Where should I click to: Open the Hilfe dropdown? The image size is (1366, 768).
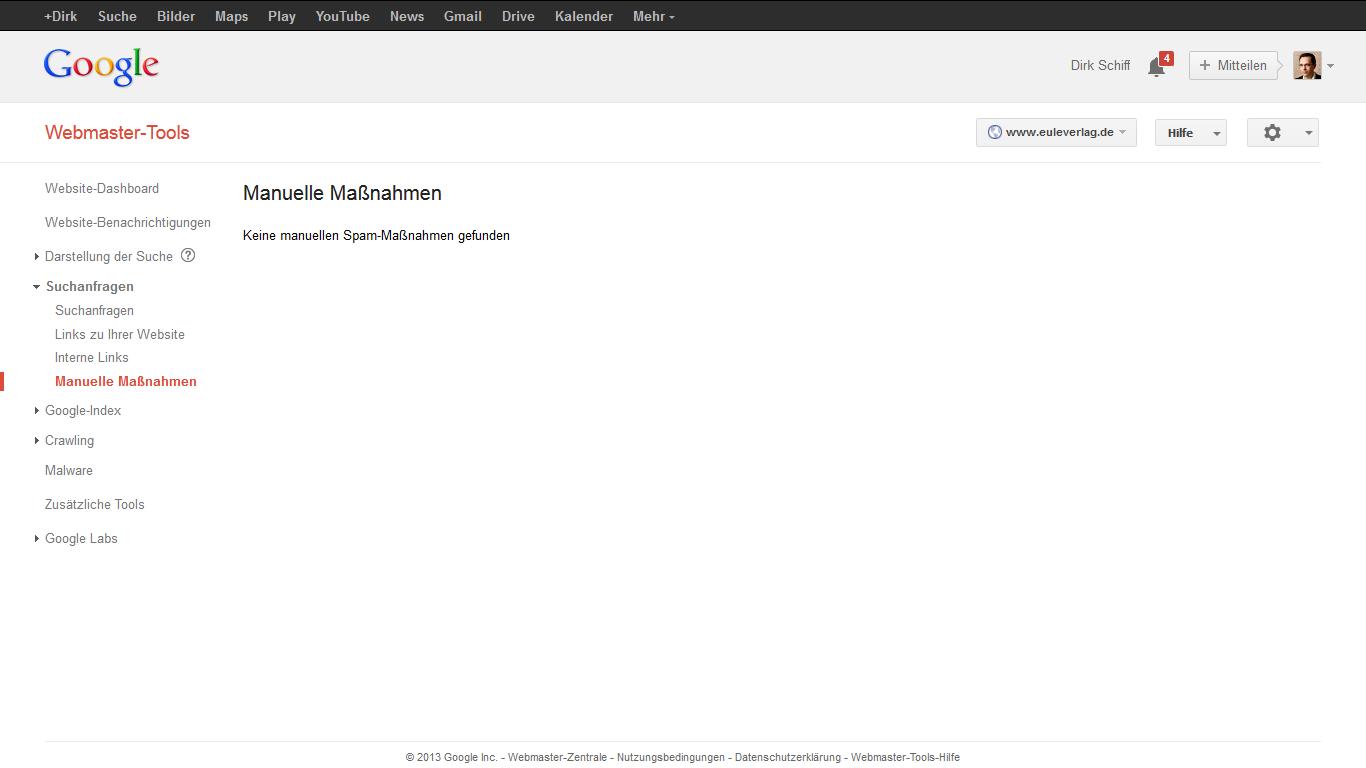pos(1190,132)
